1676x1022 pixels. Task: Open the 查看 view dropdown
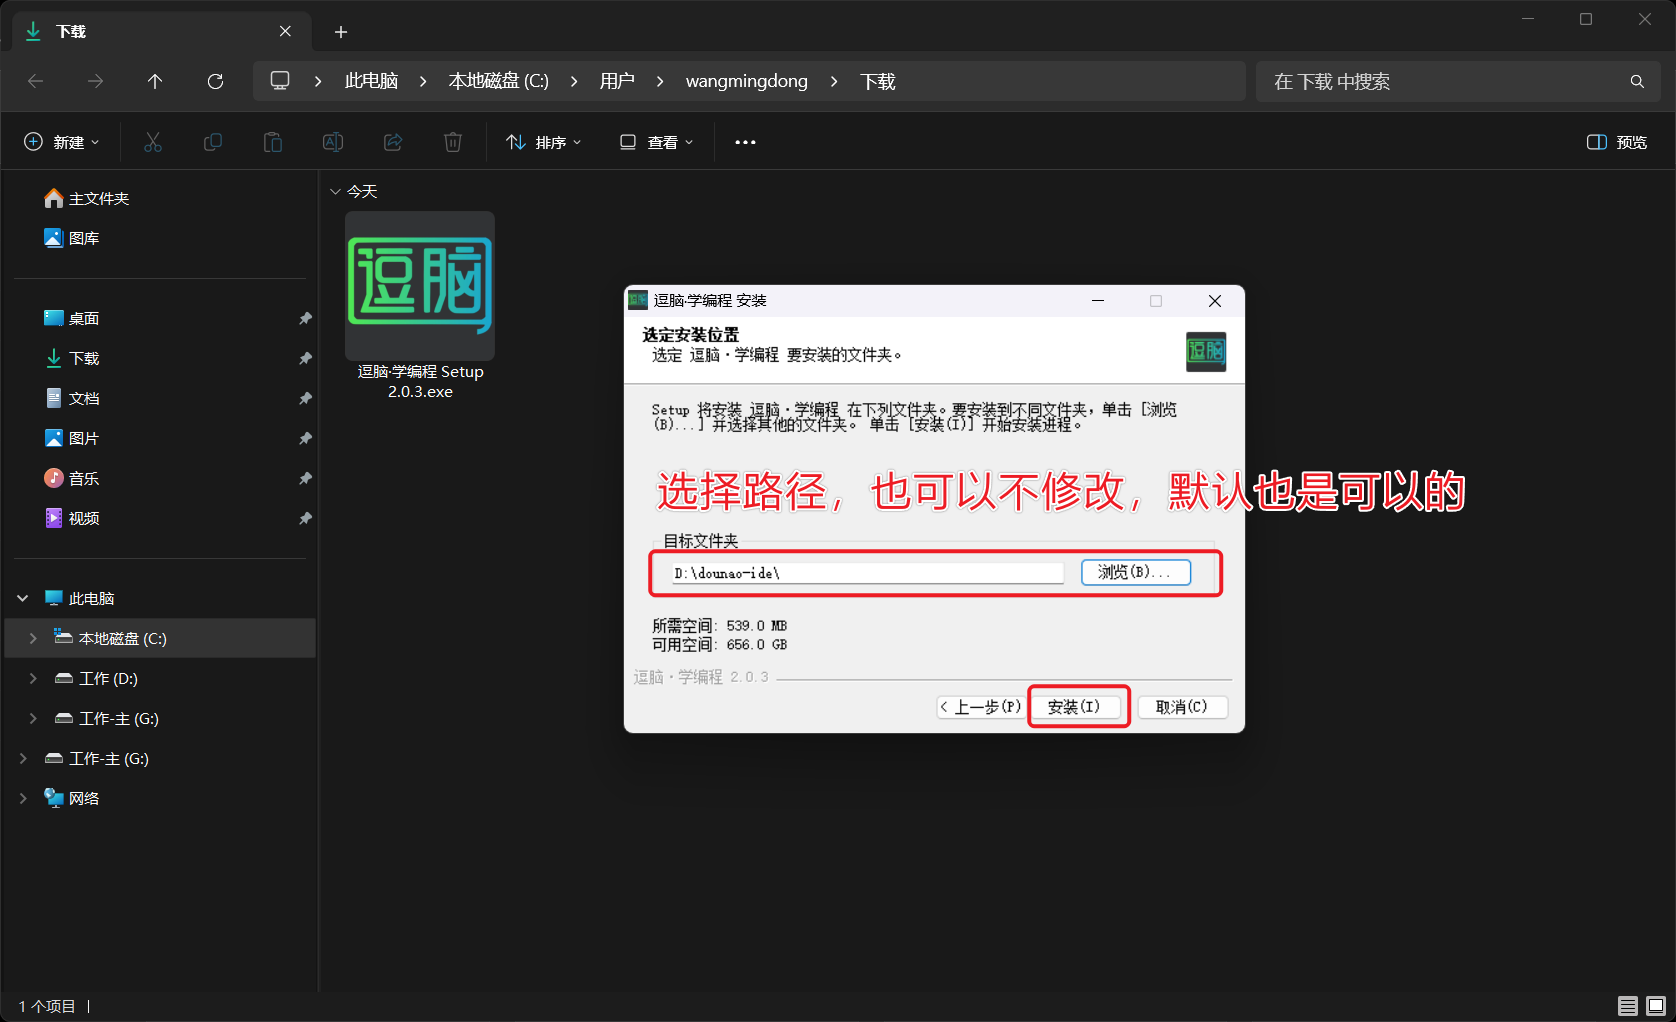tap(656, 142)
